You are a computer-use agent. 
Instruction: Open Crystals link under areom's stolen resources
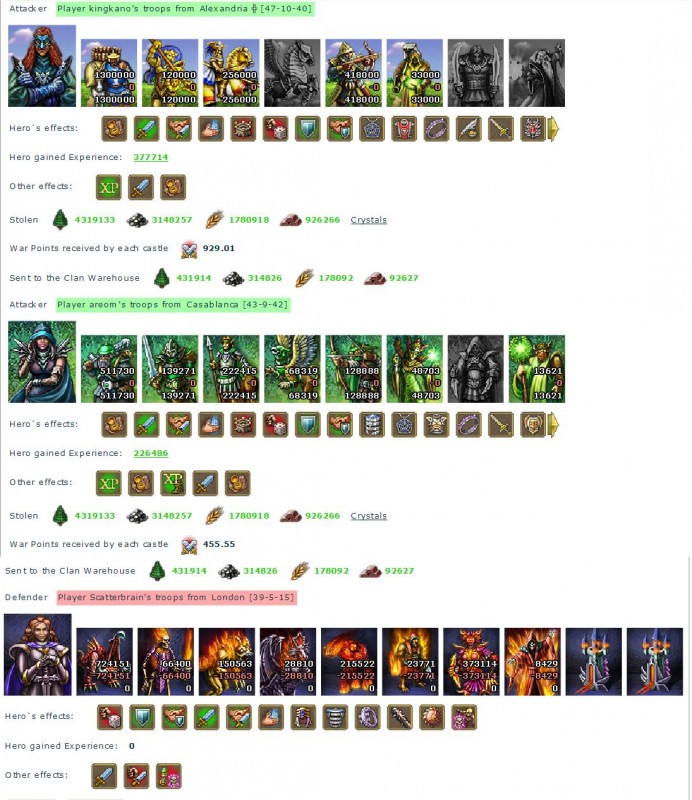368,516
